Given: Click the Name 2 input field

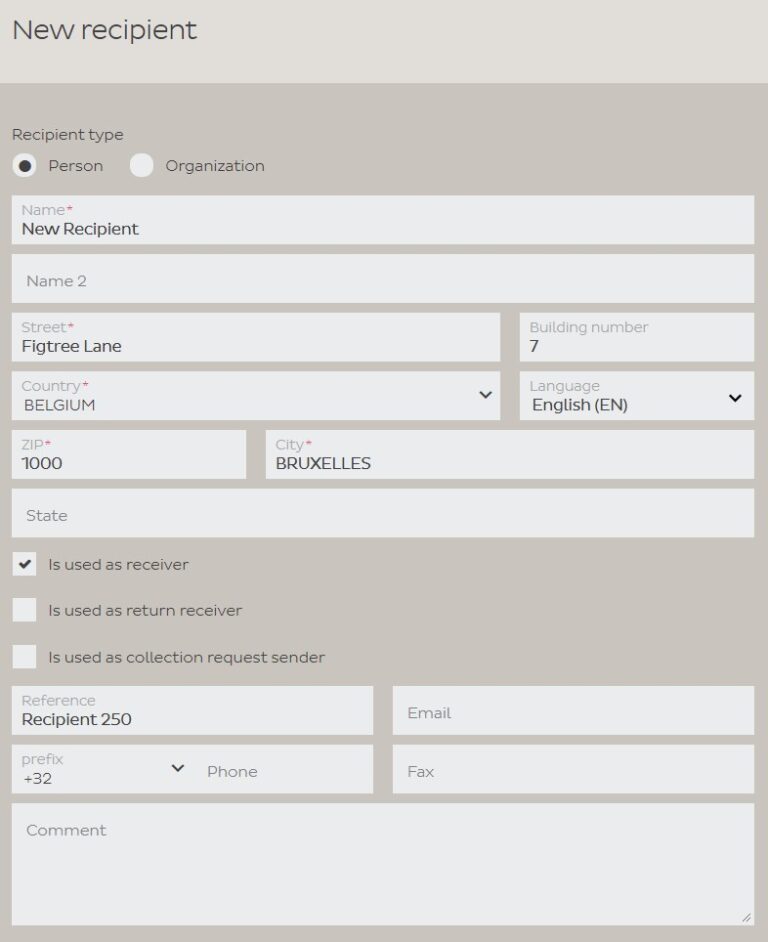Looking at the screenshot, I should click(x=300, y=278).
